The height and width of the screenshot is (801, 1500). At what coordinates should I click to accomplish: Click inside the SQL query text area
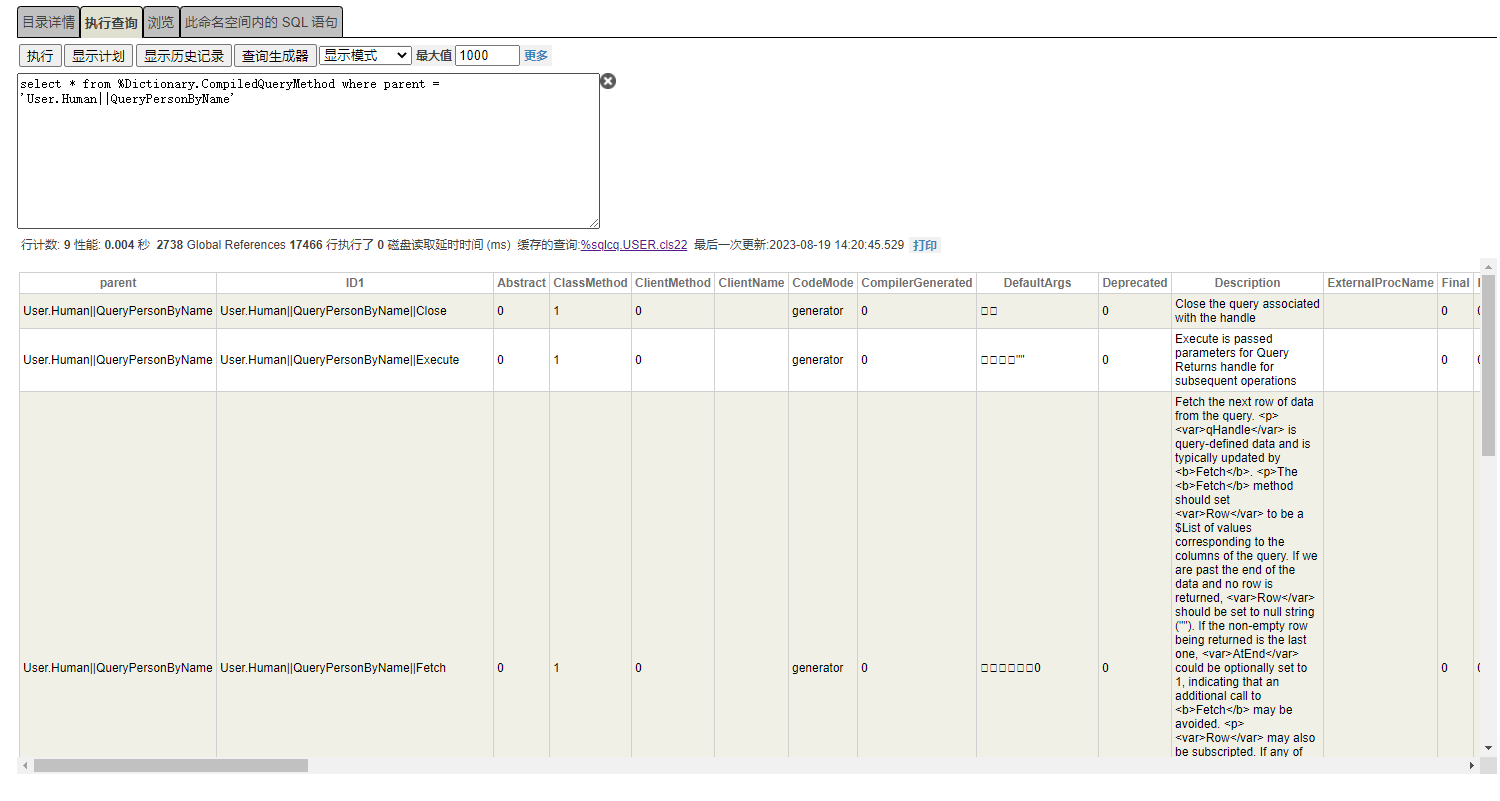click(x=308, y=151)
